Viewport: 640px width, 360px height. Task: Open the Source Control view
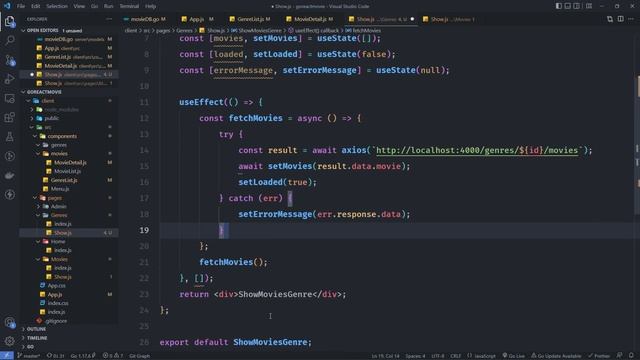point(9,60)
